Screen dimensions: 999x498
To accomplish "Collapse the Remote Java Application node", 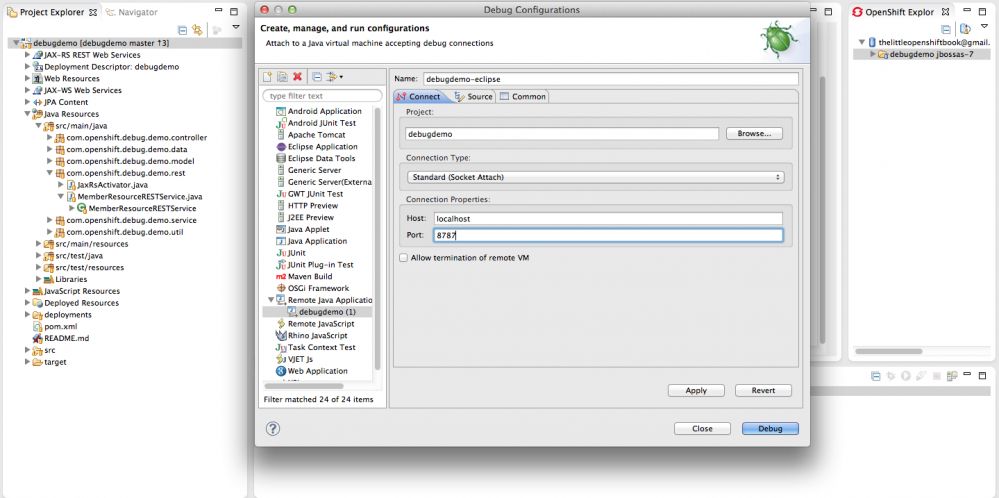I will pos(271,300).
